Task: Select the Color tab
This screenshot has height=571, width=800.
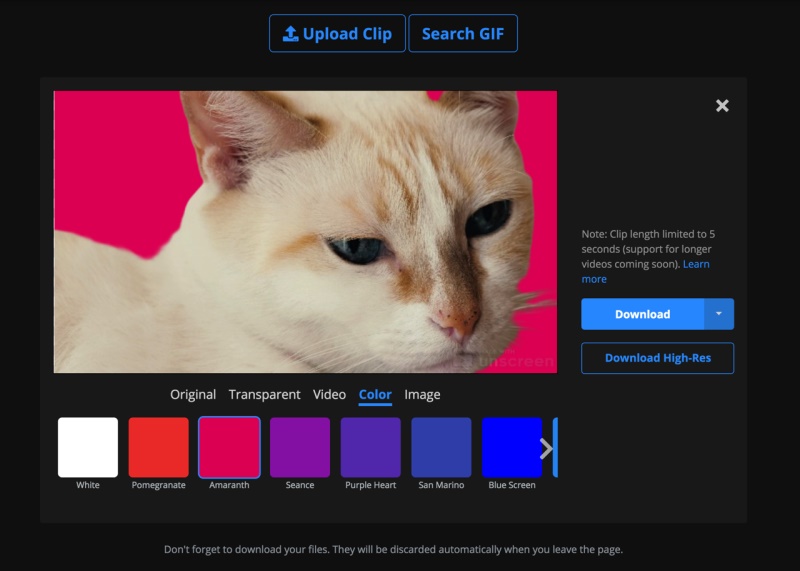Action: click(x=375, y=395)
